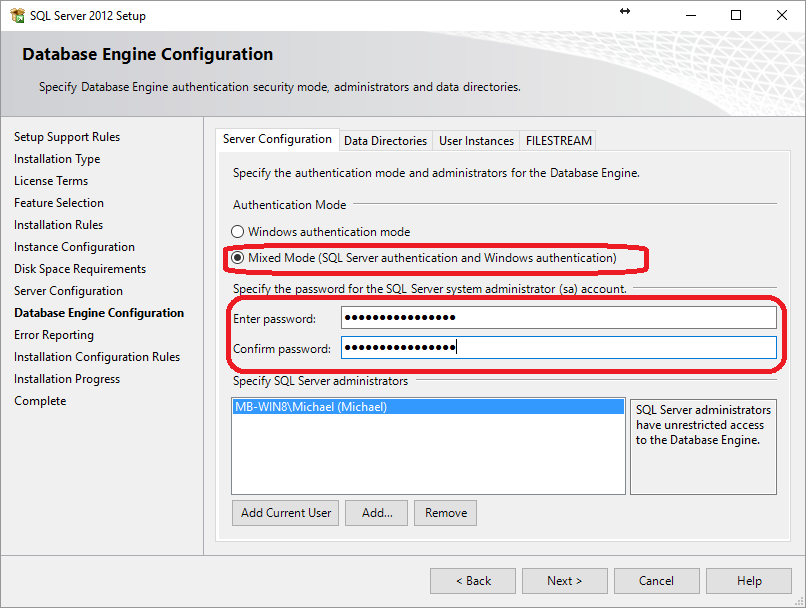Click License Terms step
809x610 pixels.
(51, 181)
